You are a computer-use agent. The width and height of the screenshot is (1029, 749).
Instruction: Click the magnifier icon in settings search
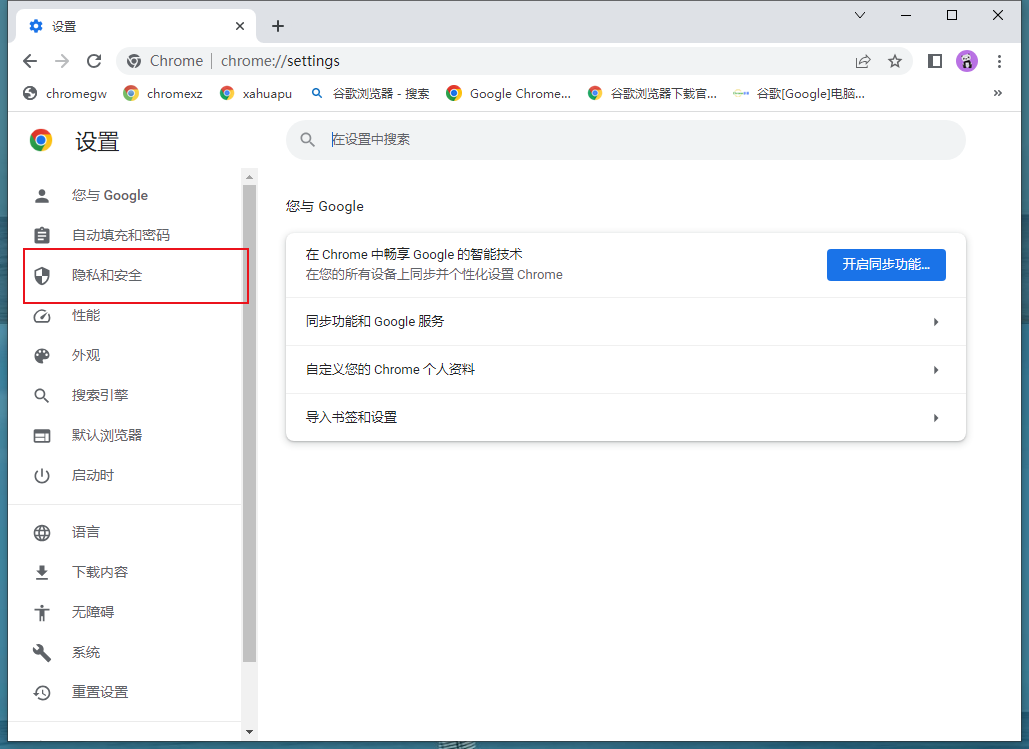(307, 140)
